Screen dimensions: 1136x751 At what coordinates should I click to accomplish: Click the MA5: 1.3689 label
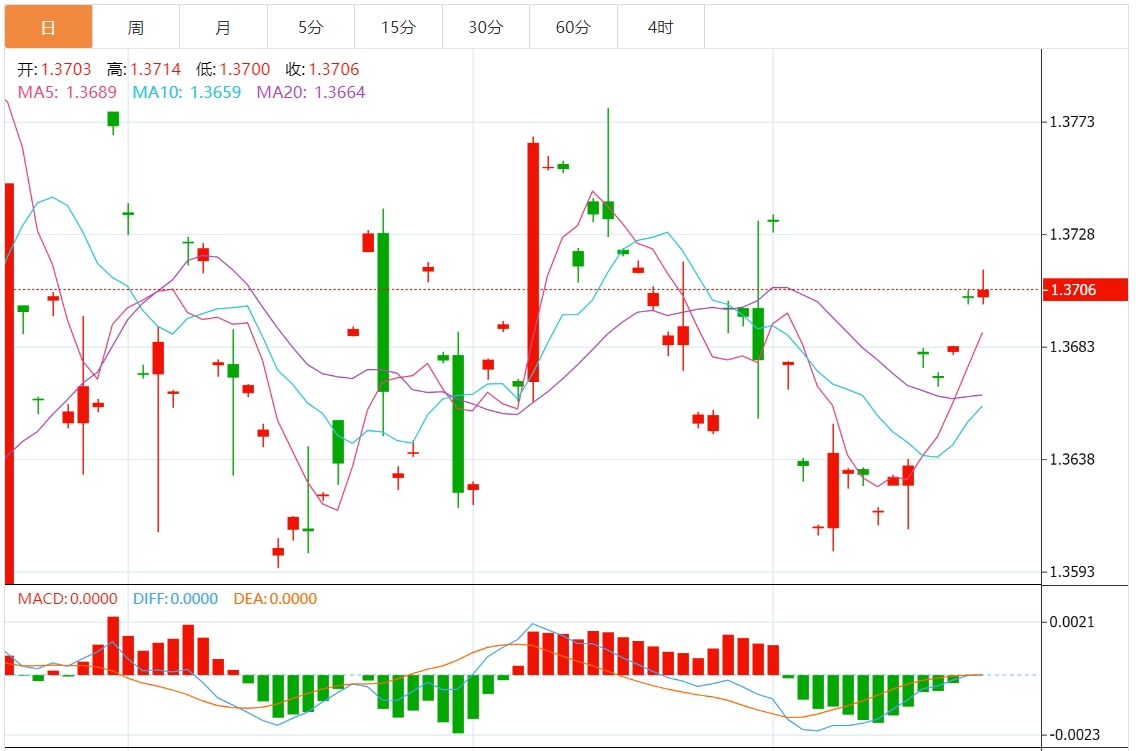pos(67,92)
